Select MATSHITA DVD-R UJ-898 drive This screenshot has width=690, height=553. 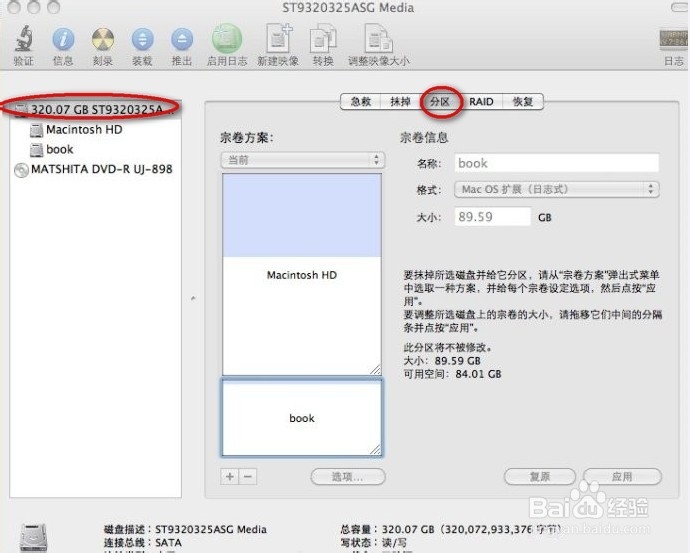pos(93,169)
